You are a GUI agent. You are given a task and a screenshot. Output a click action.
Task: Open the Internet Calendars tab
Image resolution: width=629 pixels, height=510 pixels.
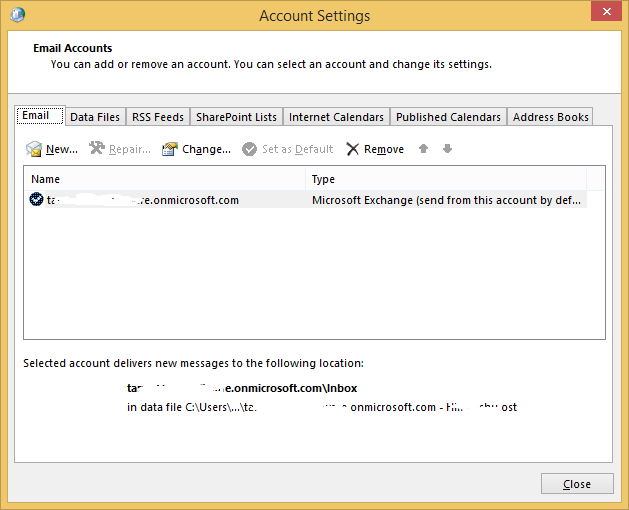tap(336, 117)
